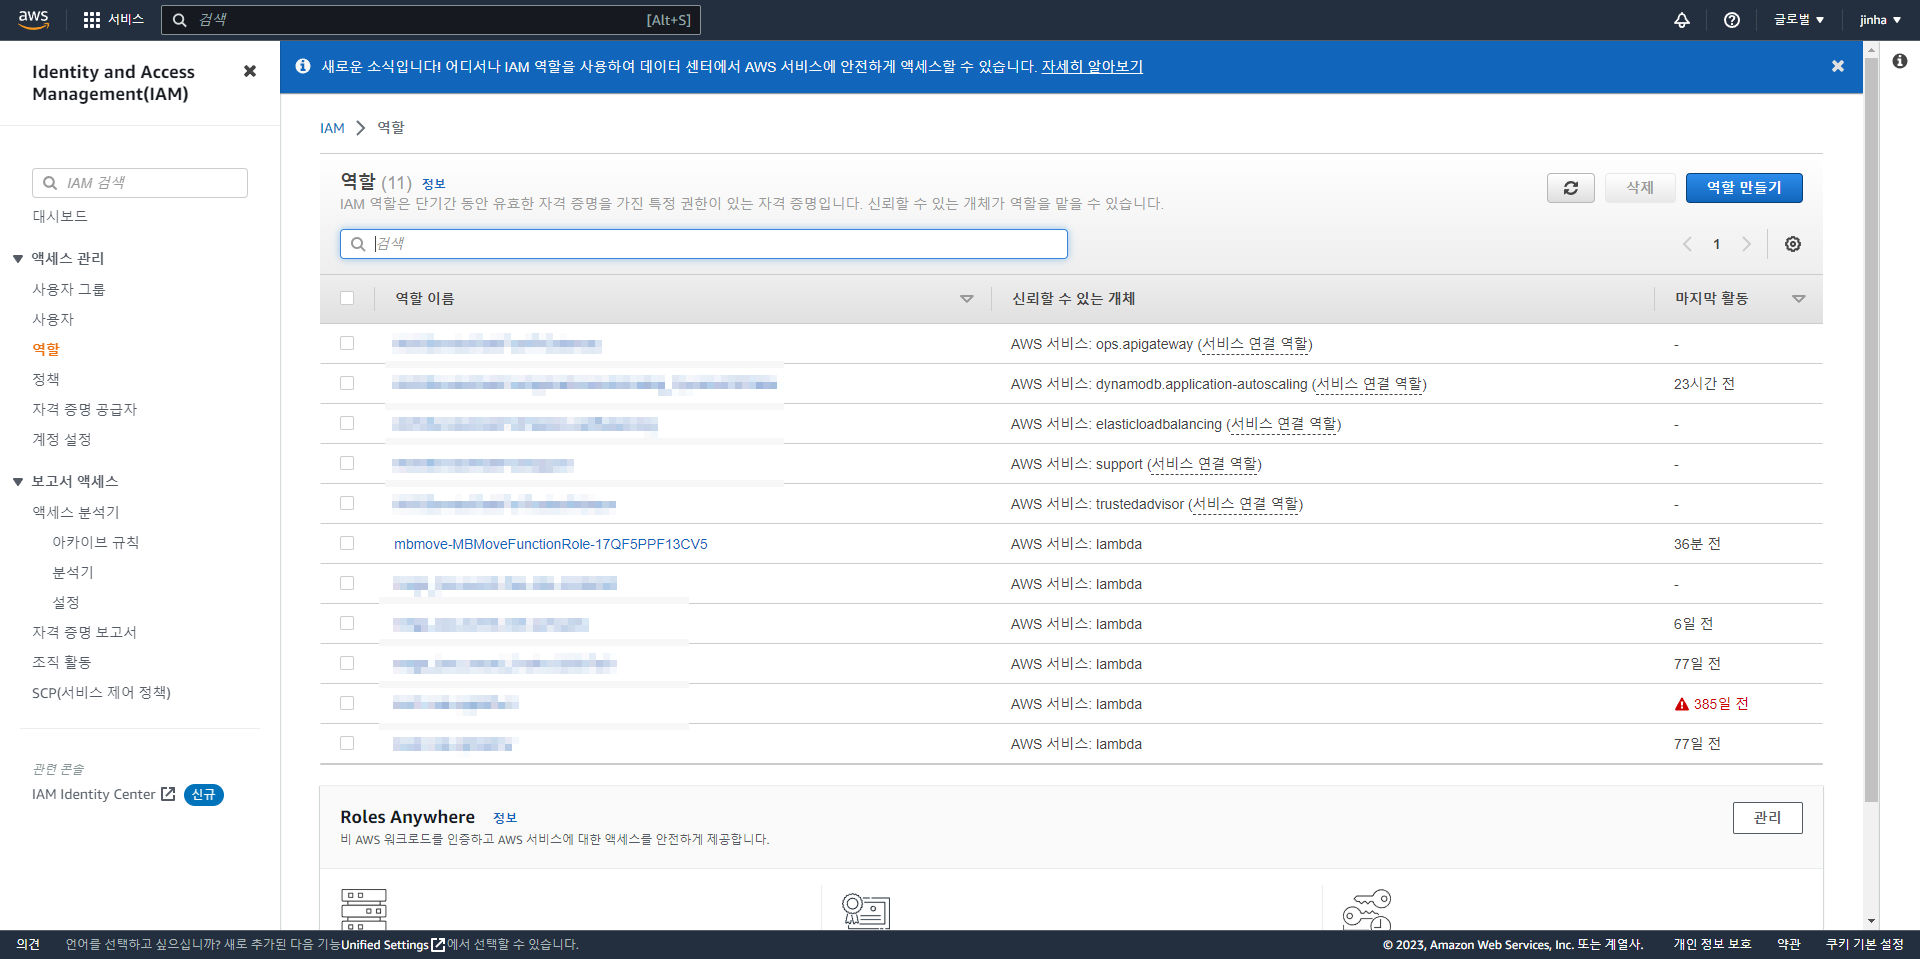Check the ops.apigateway role row
Screen dimensions: 1920x959
[x=347, y=343]
